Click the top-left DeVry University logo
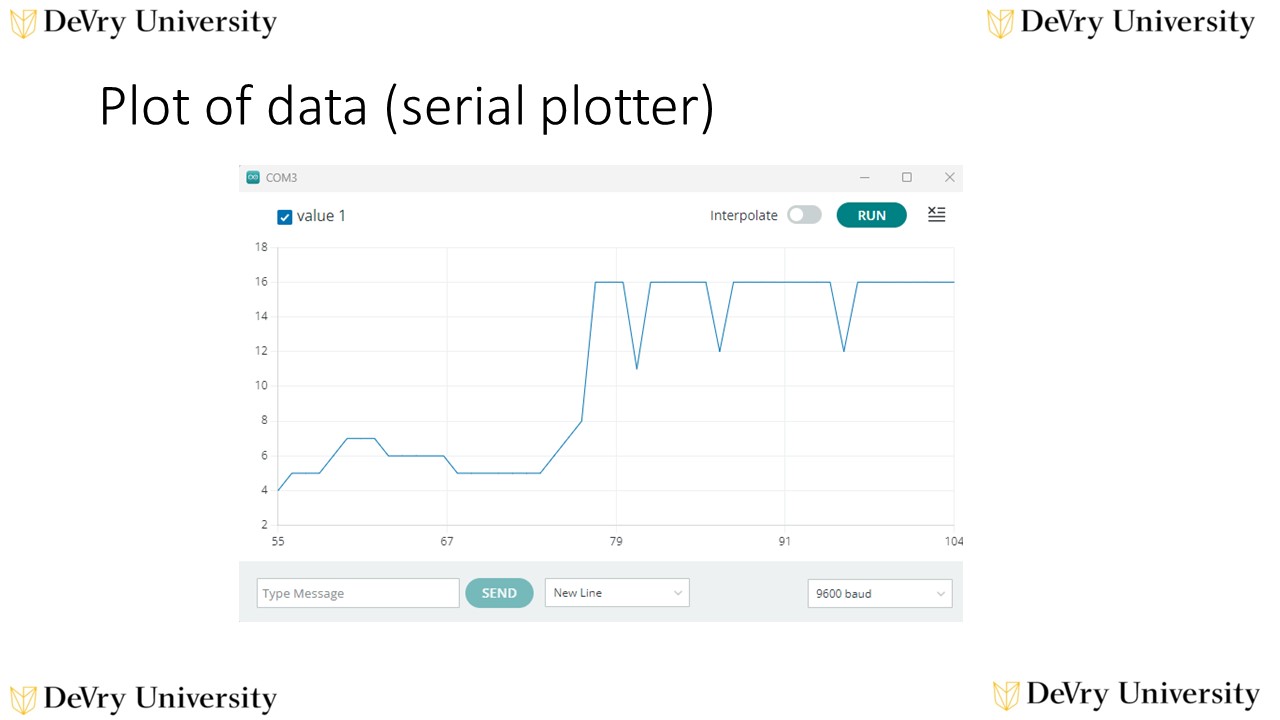 [143, 23]
